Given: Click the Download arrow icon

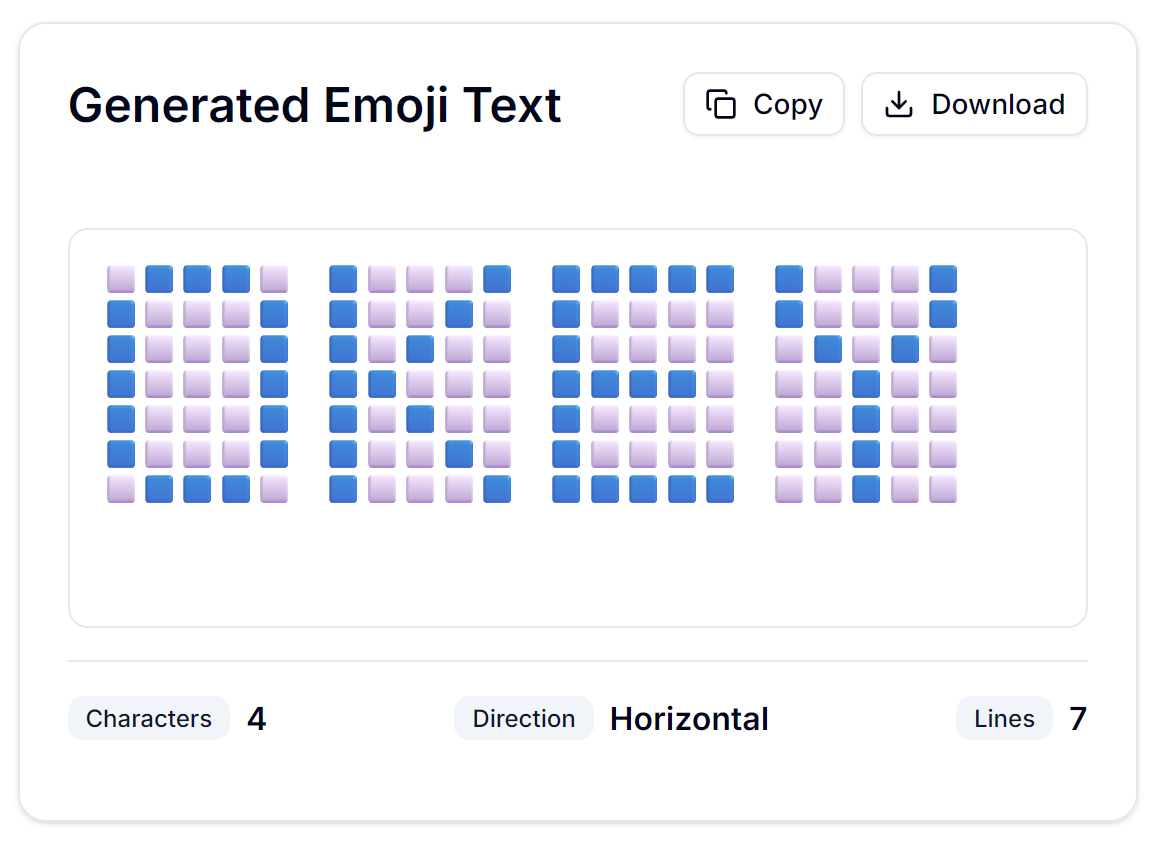Looking at the screenshot, I should [x=898, y=103].
